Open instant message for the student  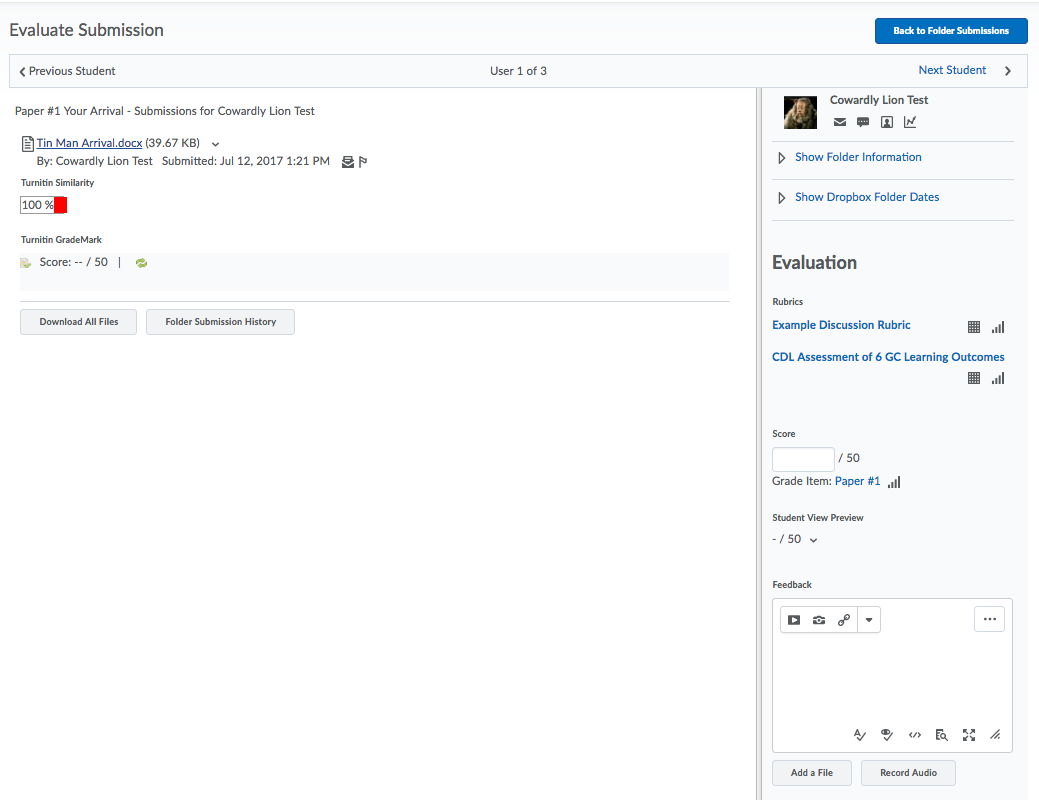tap(863, 122)
